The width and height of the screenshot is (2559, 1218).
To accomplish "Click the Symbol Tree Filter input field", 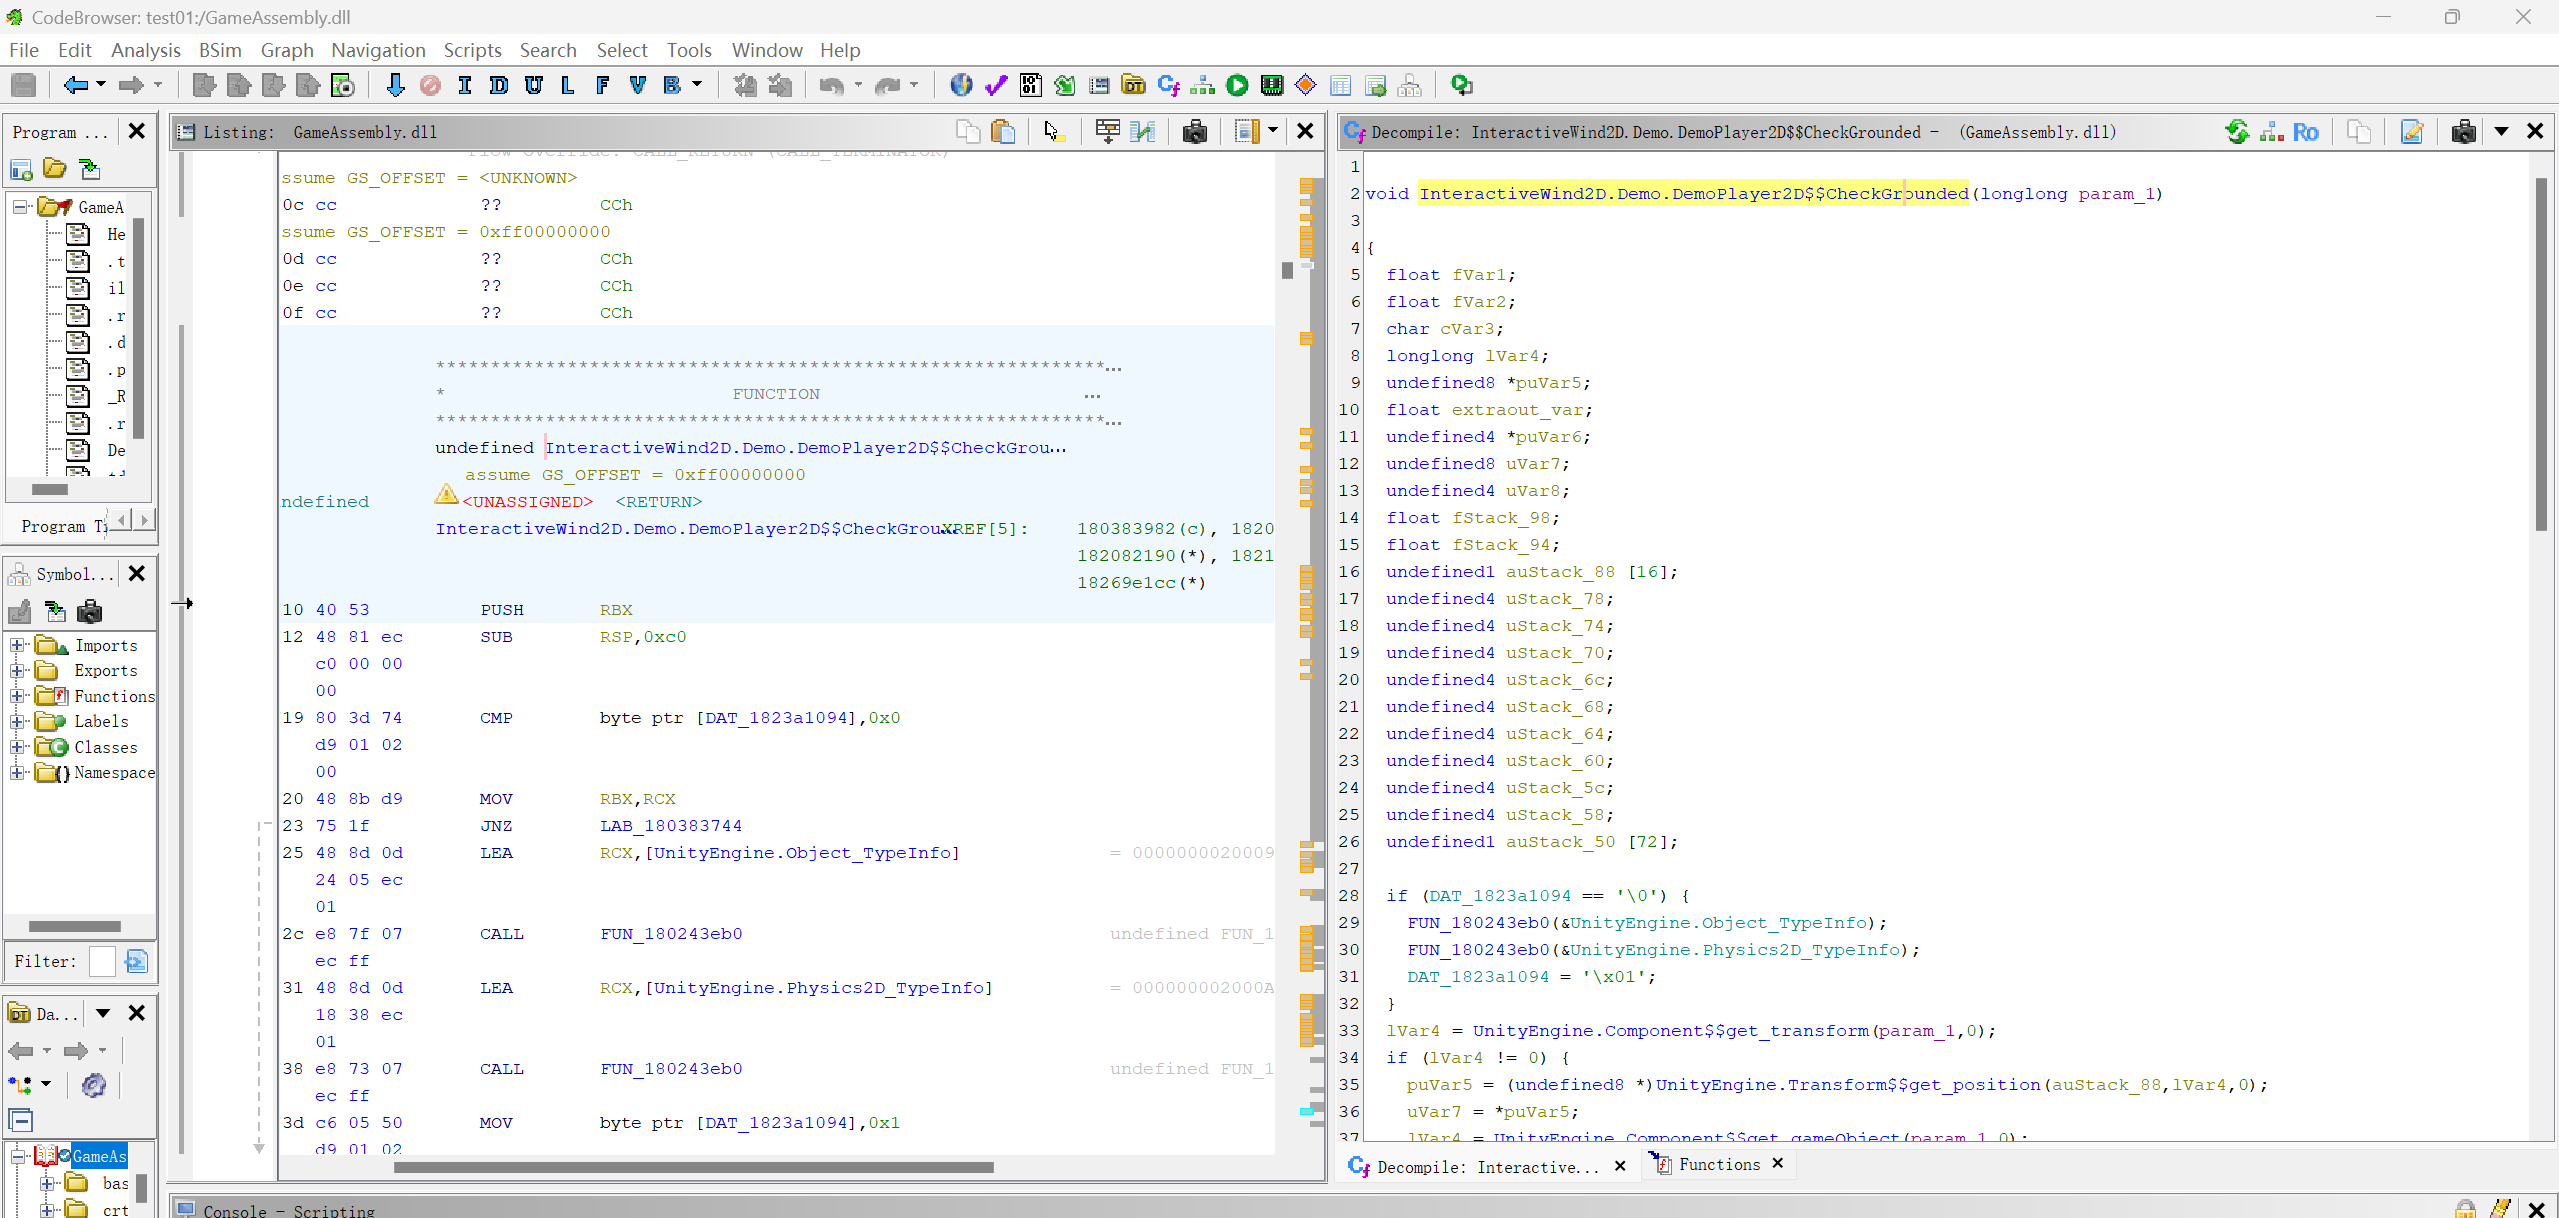I will (102, 961).
